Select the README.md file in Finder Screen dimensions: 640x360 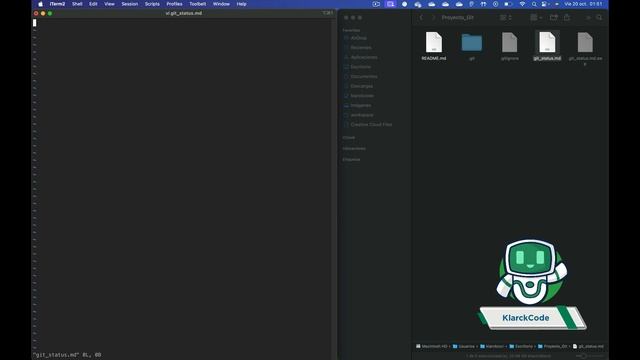(433, 46)
